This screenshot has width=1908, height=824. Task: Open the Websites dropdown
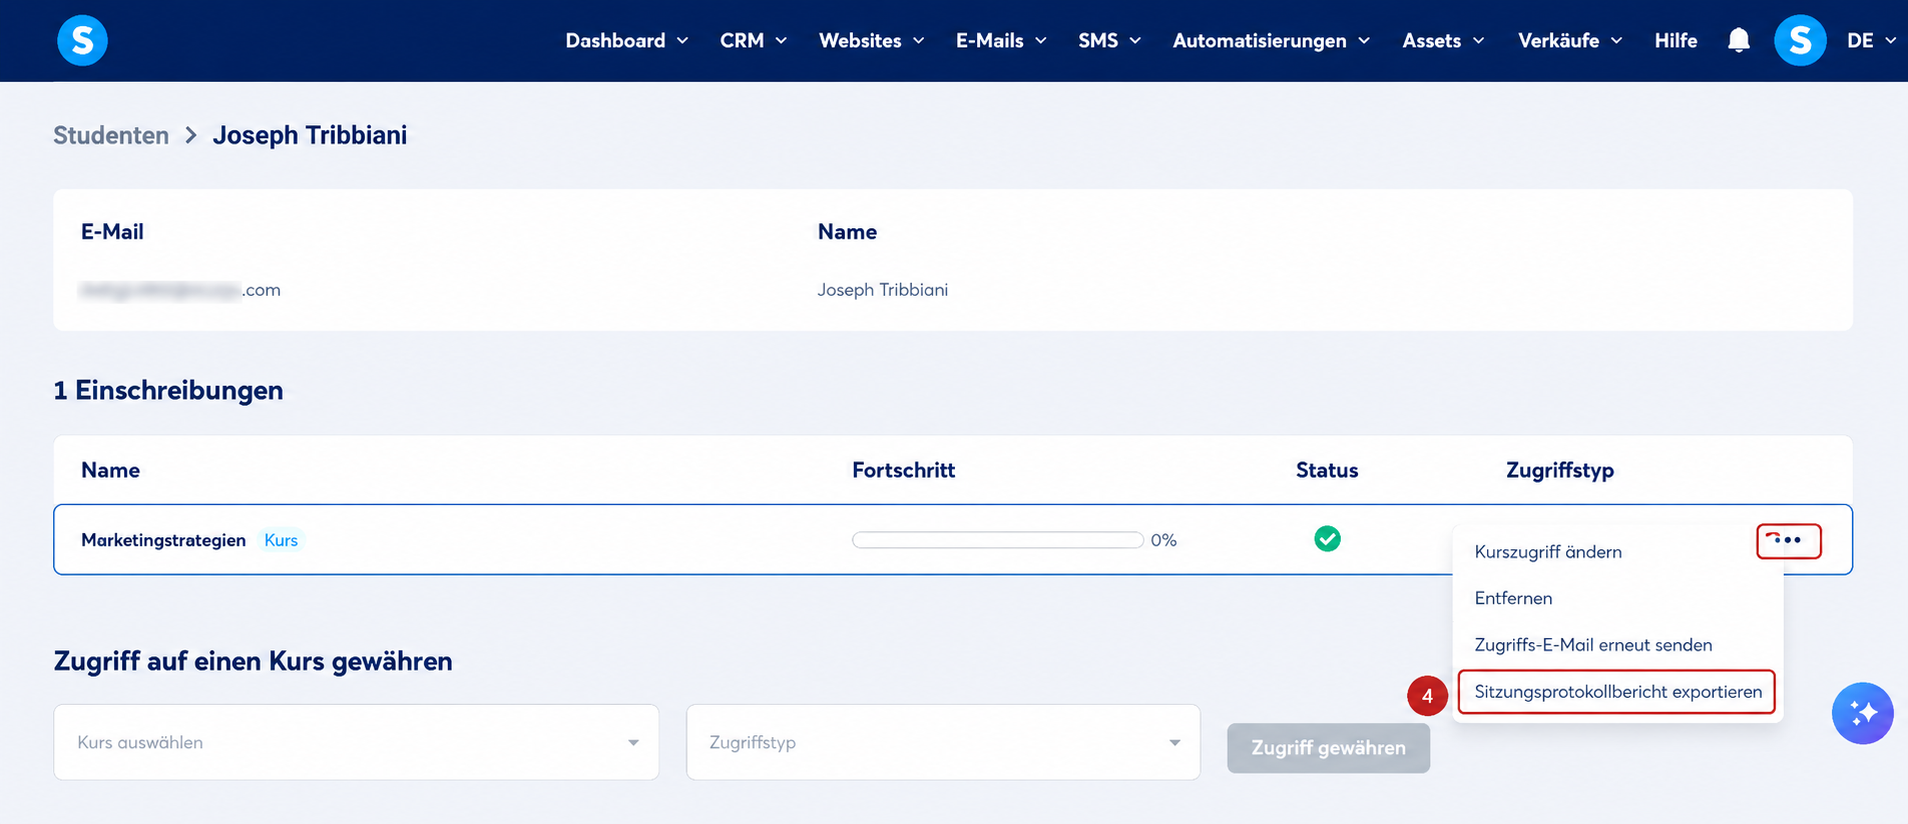[872, 41]
